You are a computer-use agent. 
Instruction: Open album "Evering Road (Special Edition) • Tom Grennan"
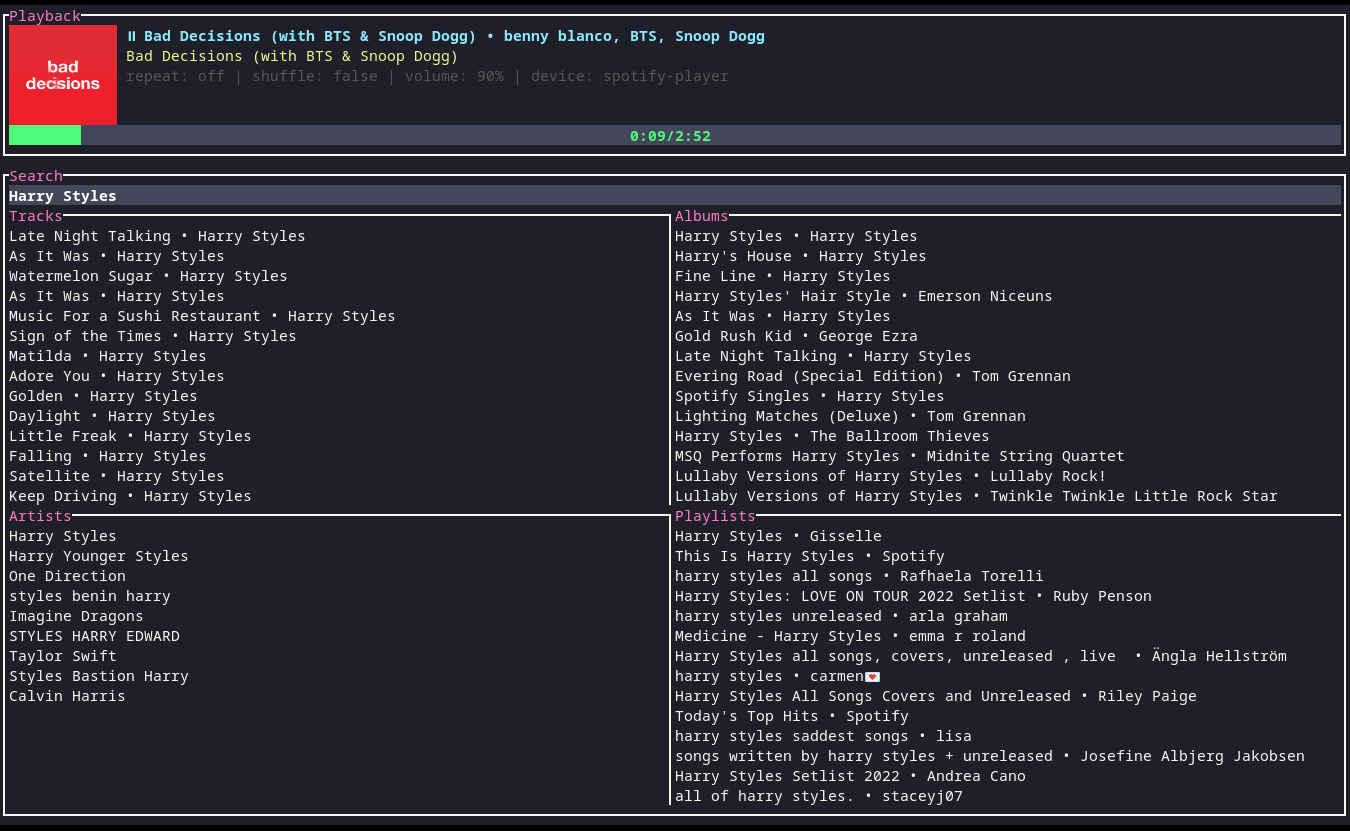tap(873, 376)
